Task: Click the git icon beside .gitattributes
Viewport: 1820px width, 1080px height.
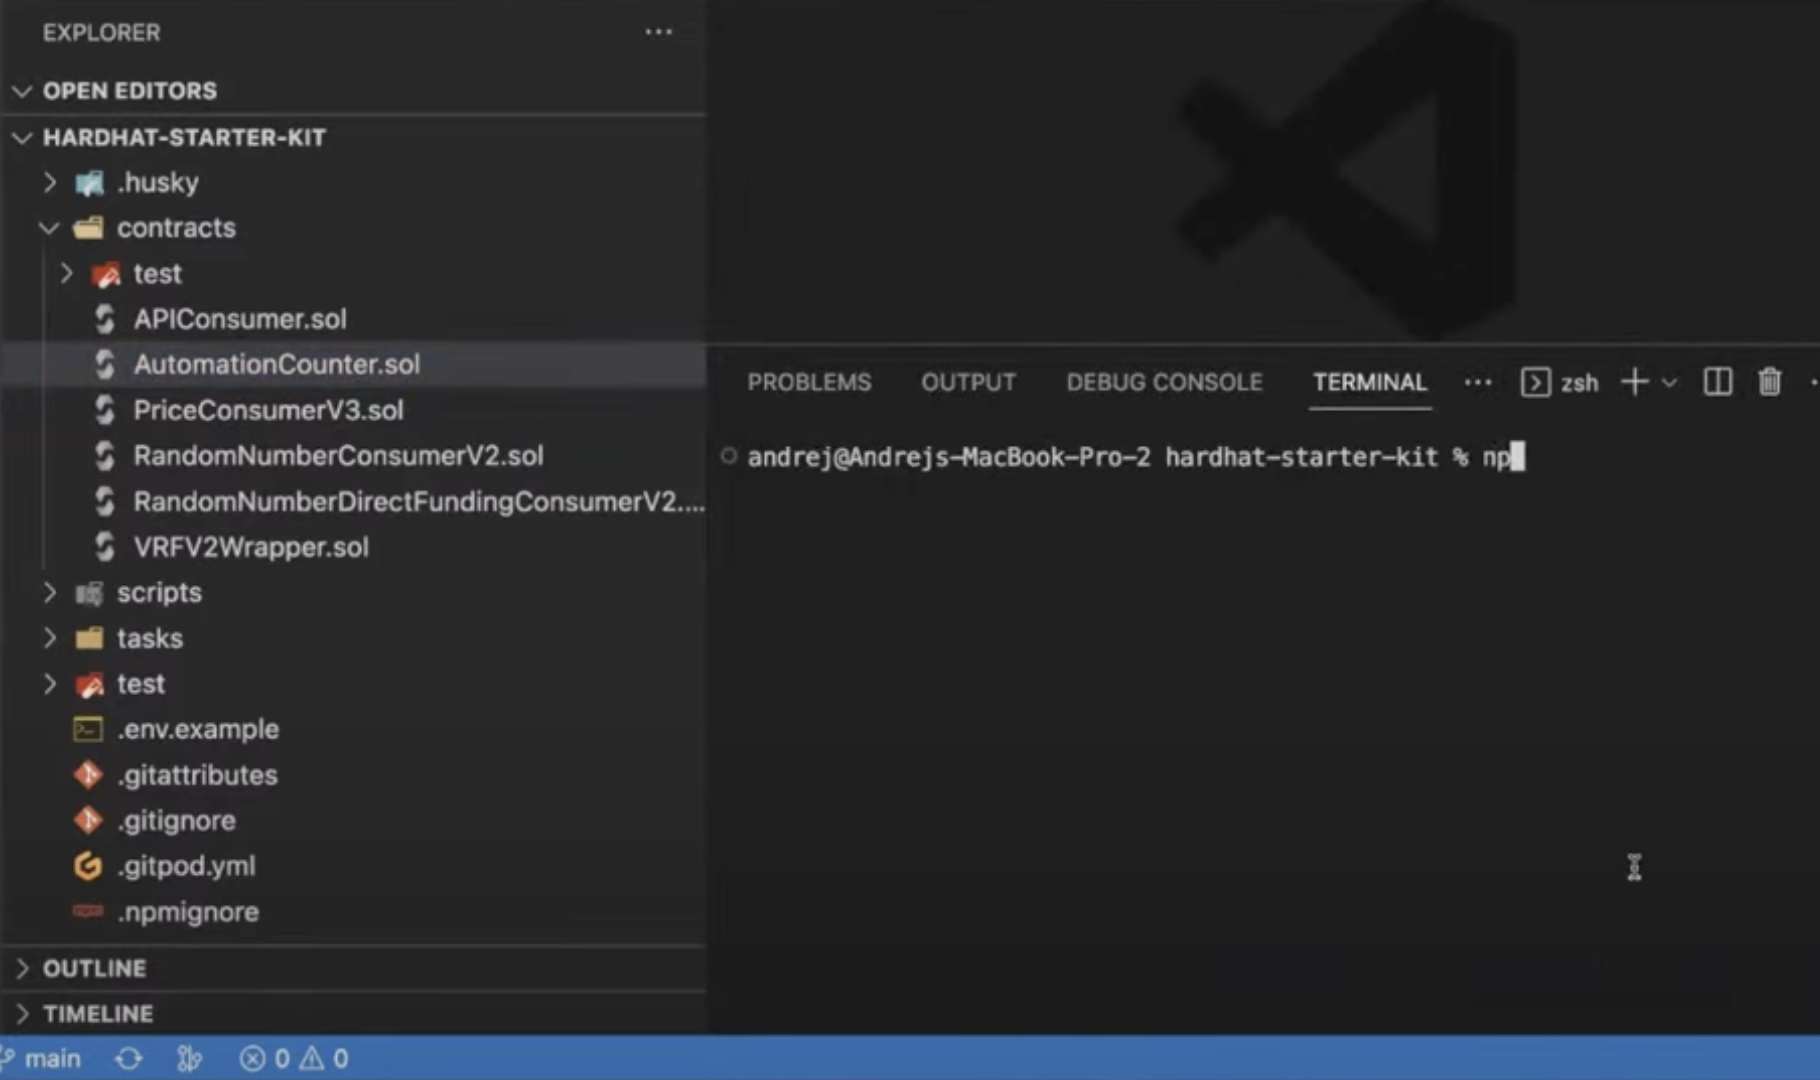Action: point(88,775)
